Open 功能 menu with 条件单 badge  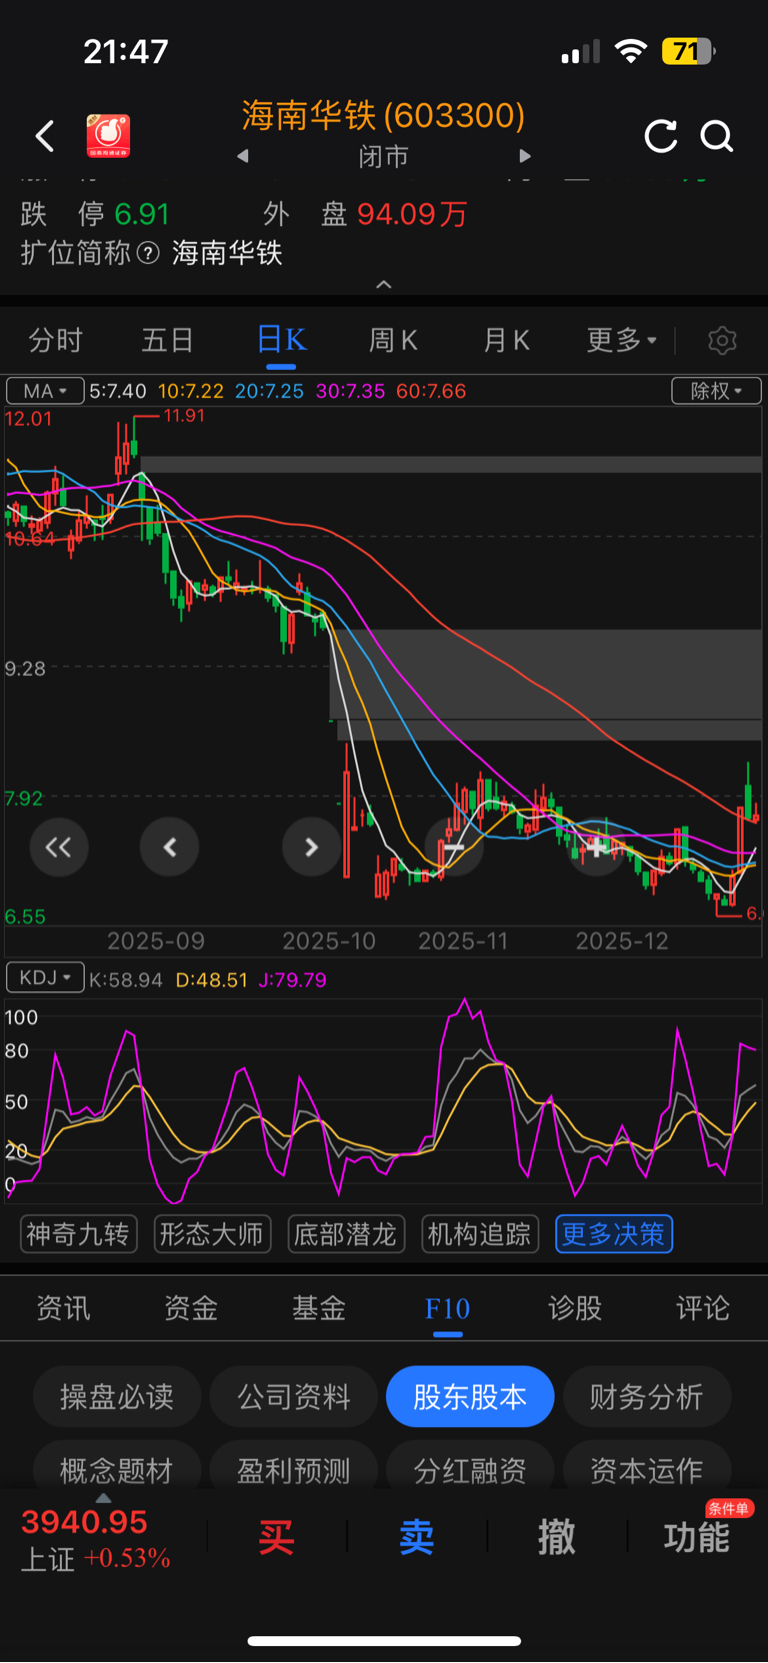coord(697,1537)
